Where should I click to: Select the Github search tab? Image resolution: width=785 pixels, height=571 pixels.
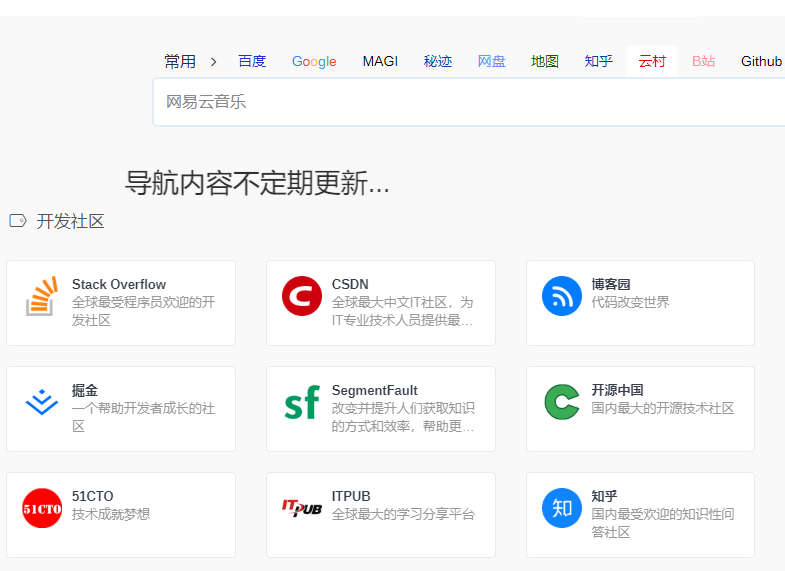(x=761, y=61)
